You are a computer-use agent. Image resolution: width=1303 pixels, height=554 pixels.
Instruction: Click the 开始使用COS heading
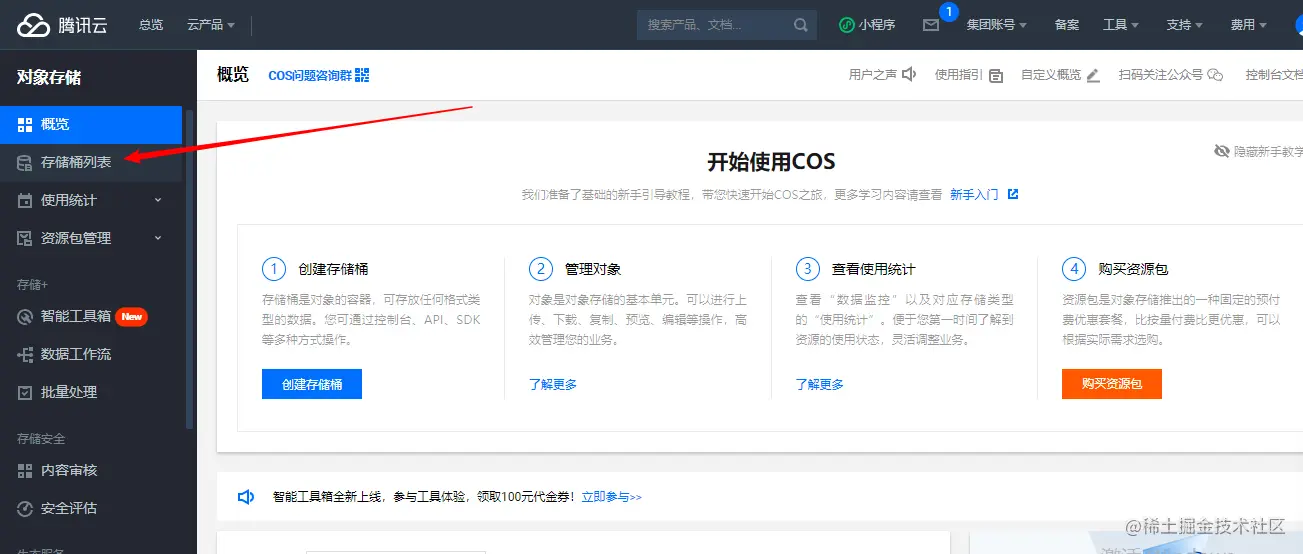pyautogui.click(x=771, y=162)
